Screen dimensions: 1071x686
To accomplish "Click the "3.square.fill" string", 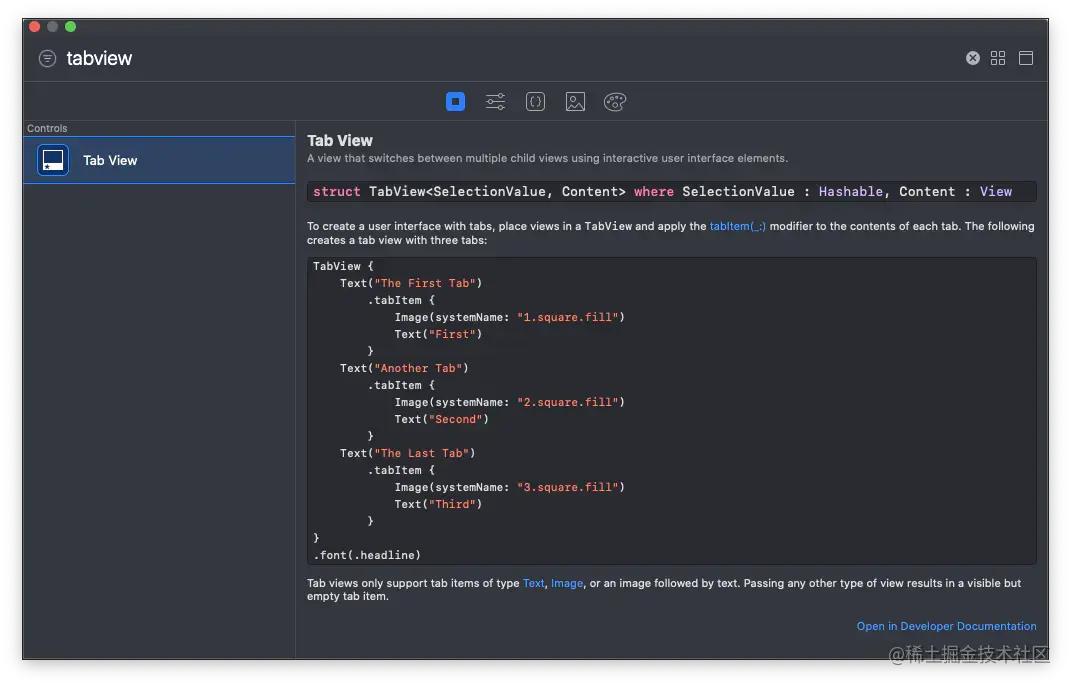I will pos(568,488).
